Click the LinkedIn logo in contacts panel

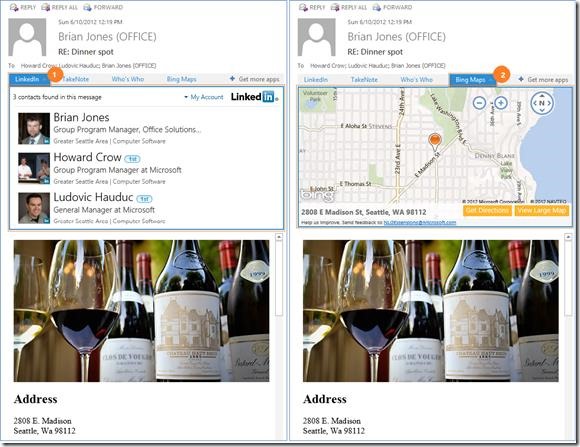tap(255, 97)
